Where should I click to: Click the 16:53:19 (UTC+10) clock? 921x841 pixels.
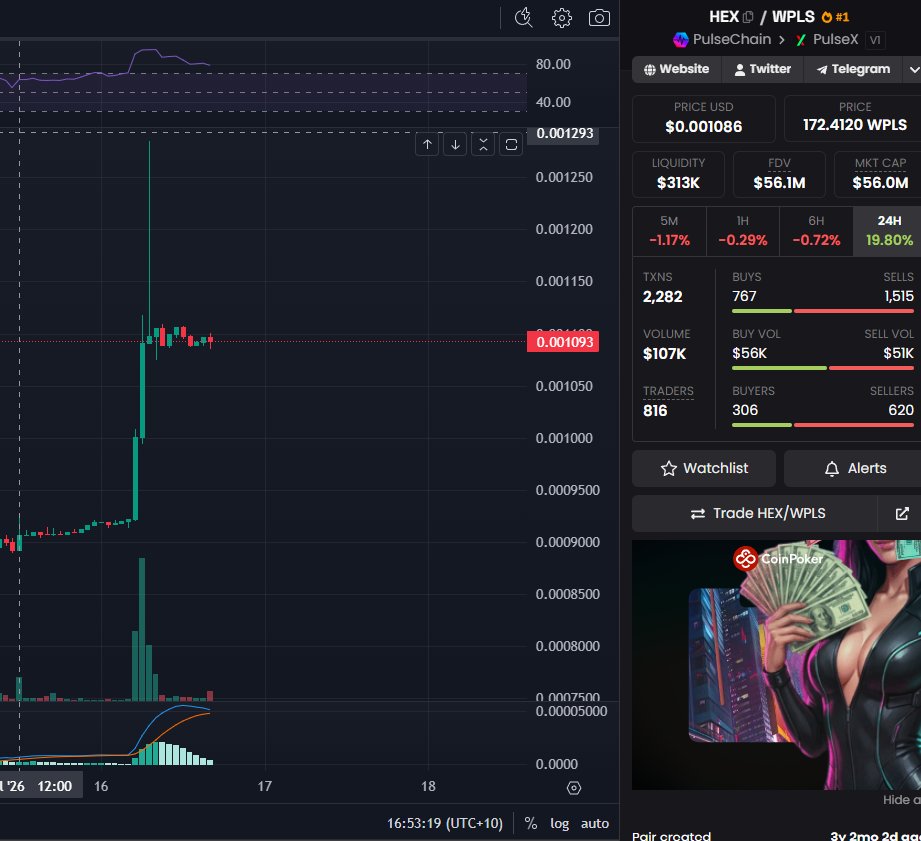445,823
